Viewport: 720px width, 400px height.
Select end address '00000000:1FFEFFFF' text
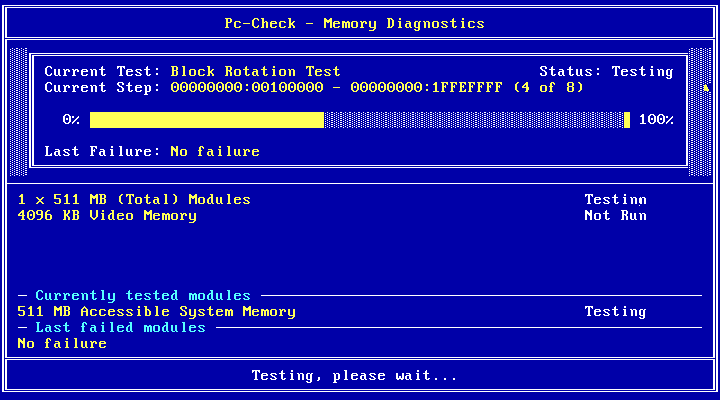point(427,87)
